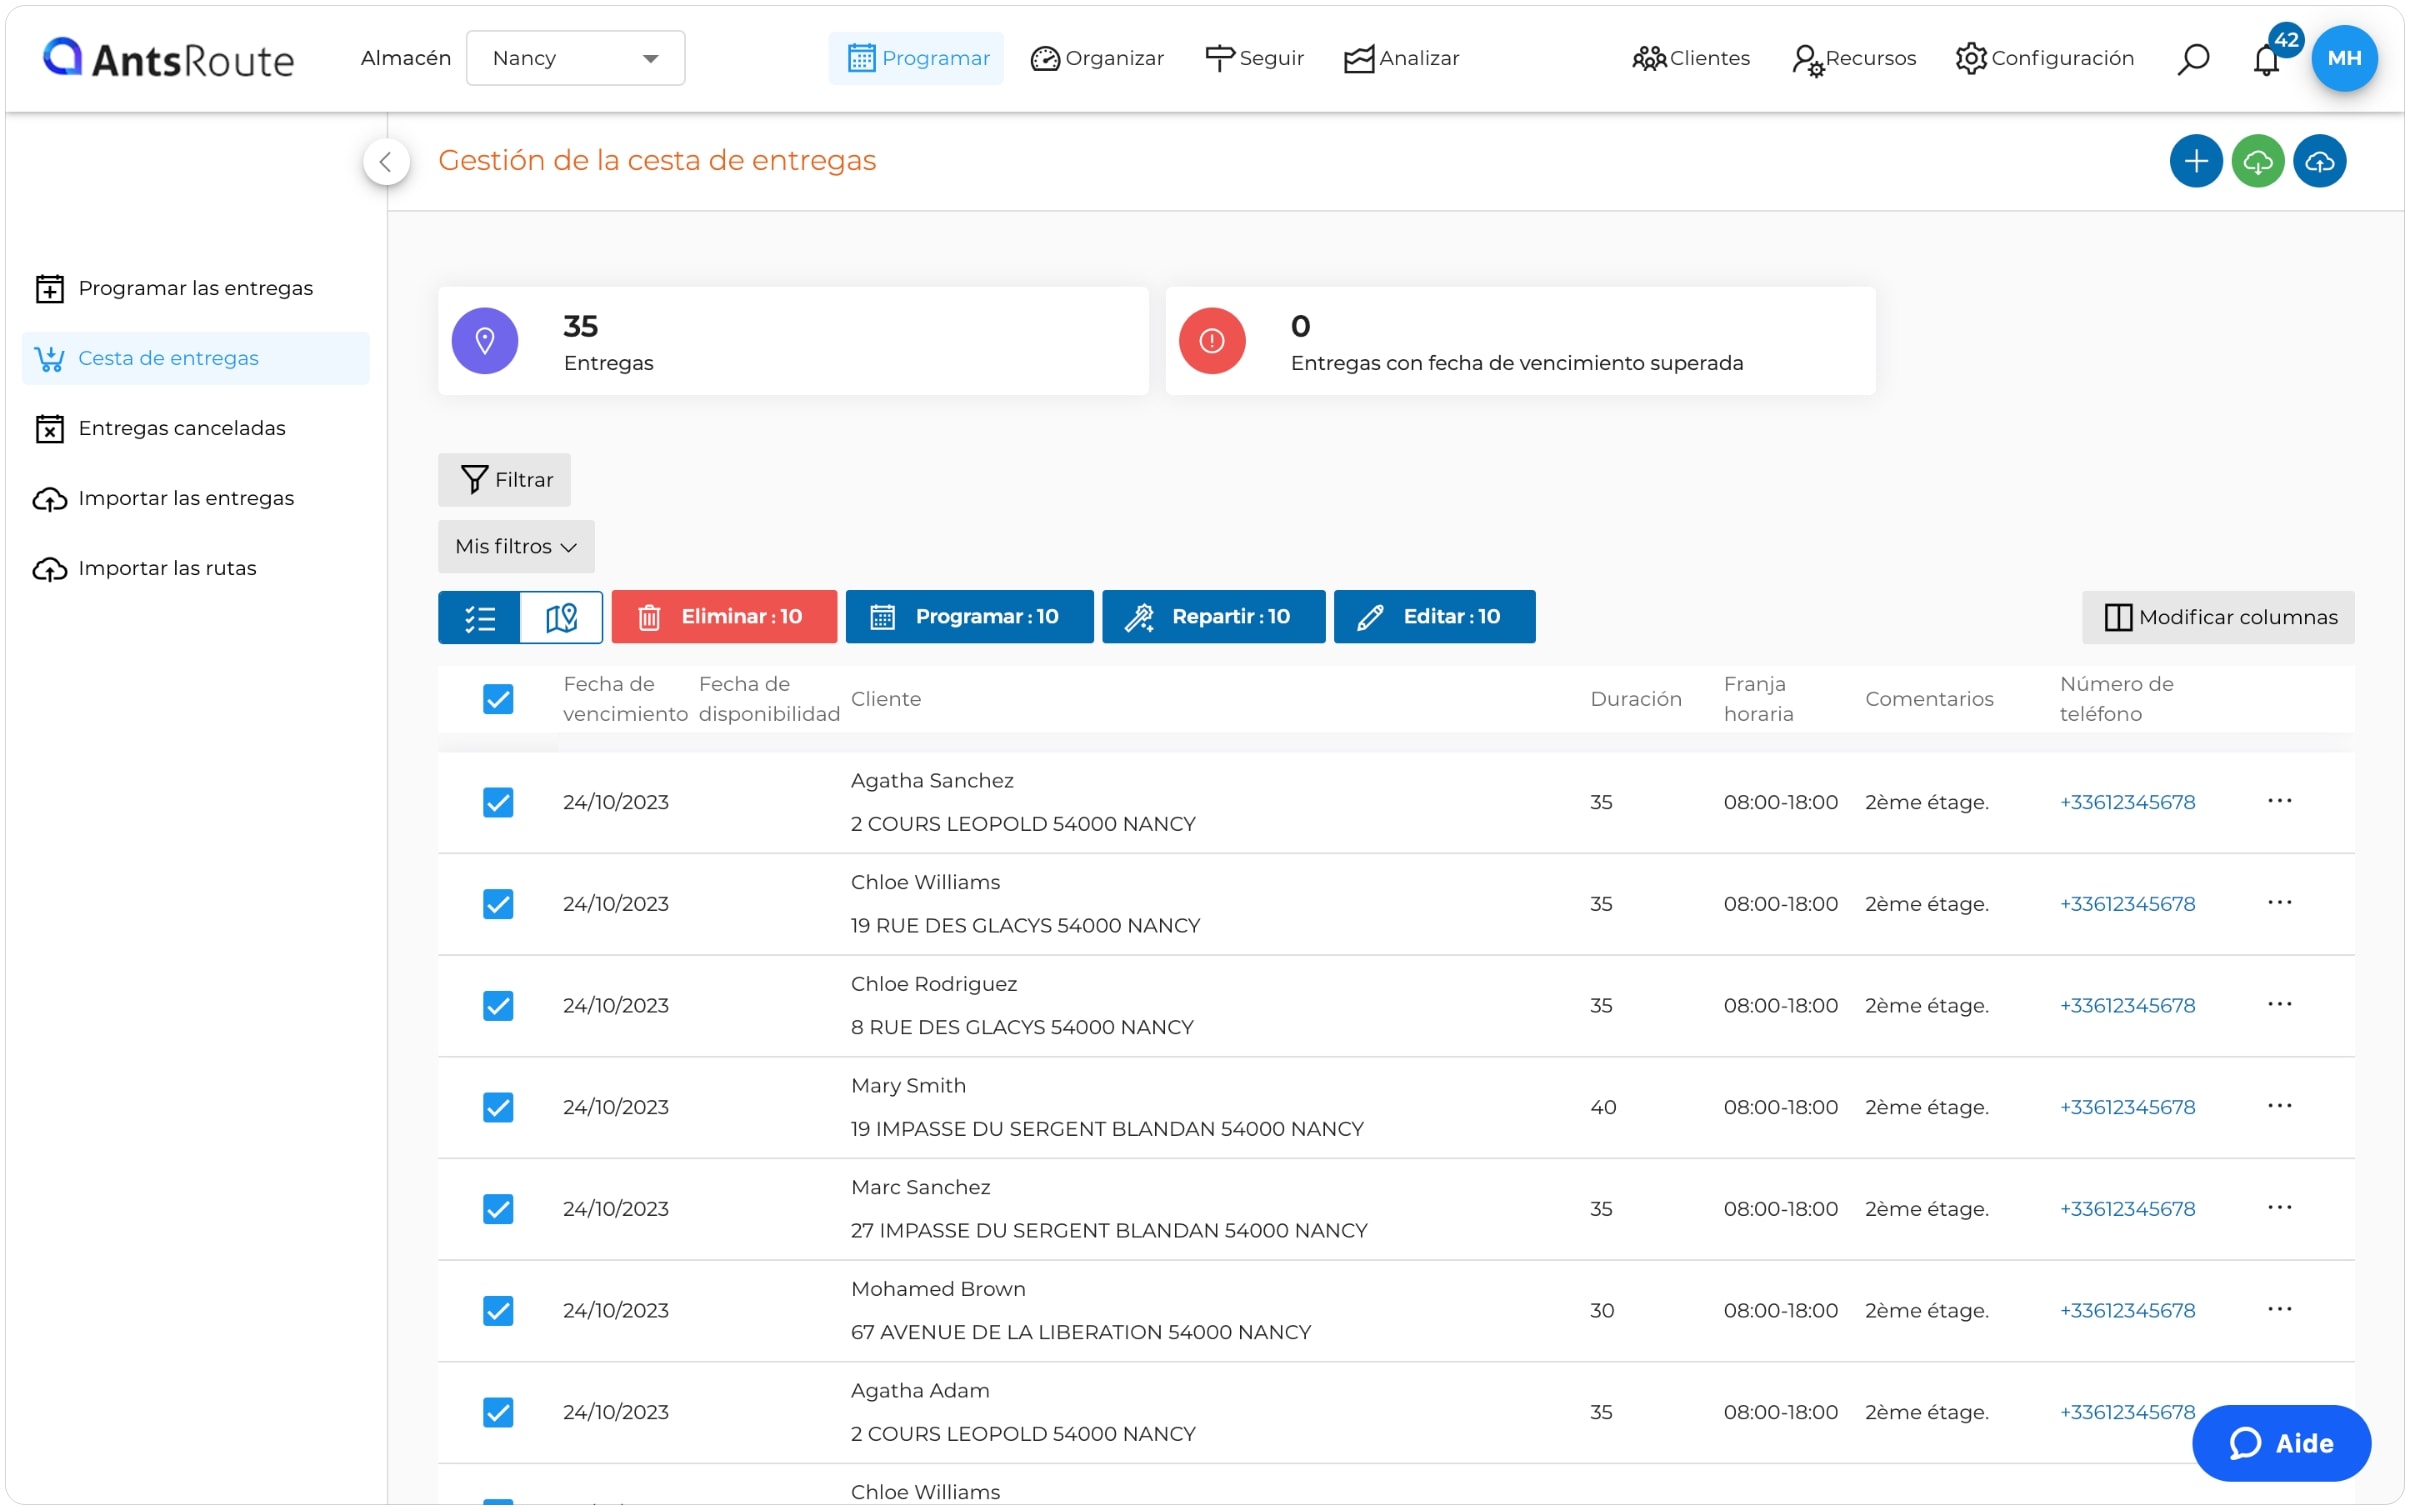This screenshot has height=1510, width=2410.
Task: Open the Seguir top menu
Action: (1254, 58)
